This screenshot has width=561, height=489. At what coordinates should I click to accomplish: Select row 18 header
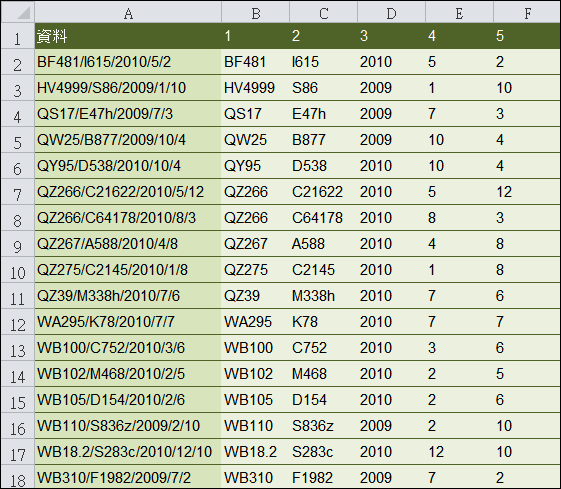click(x=18, y=477)
